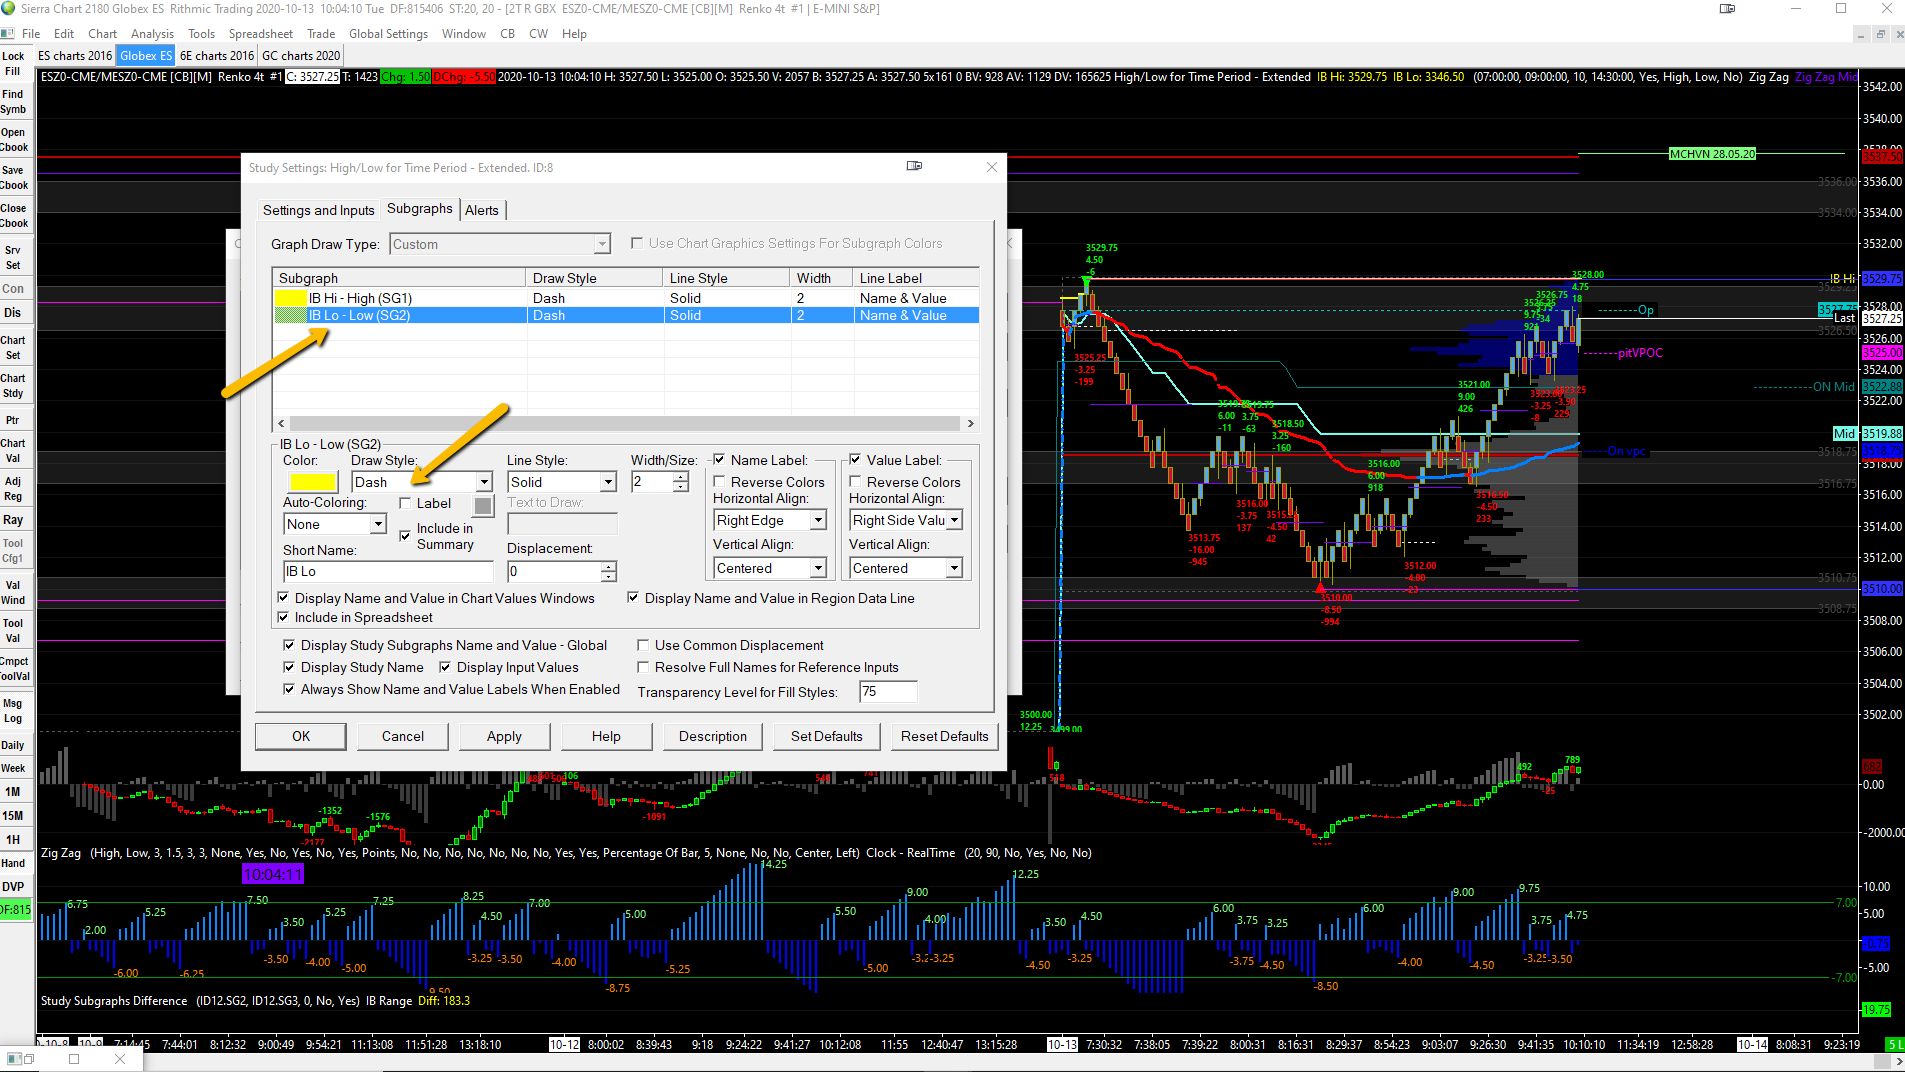Click the yellow Color swatch for IB Lo

(x=313, y=482)
